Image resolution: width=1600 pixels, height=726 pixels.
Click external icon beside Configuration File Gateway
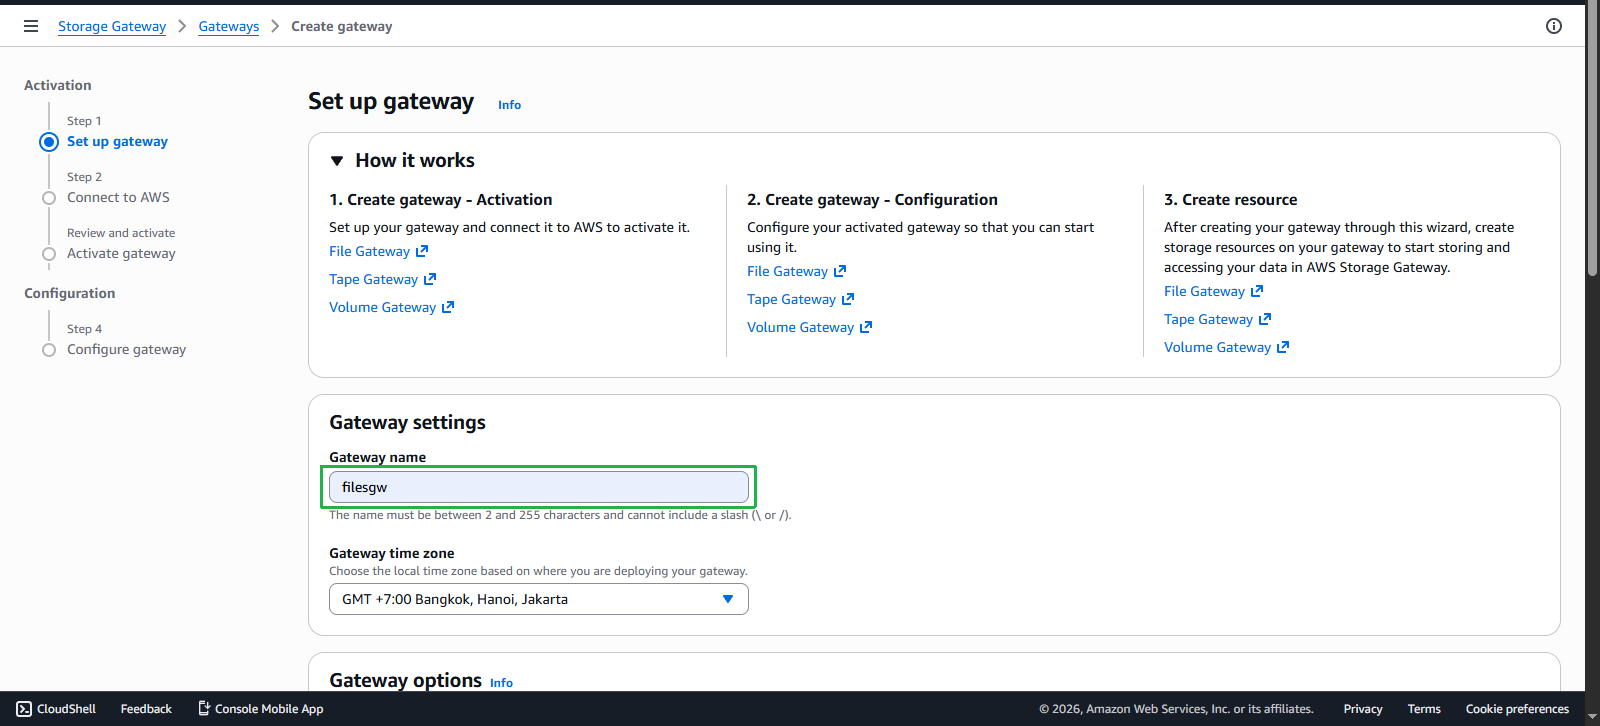(x=840, y=271)
